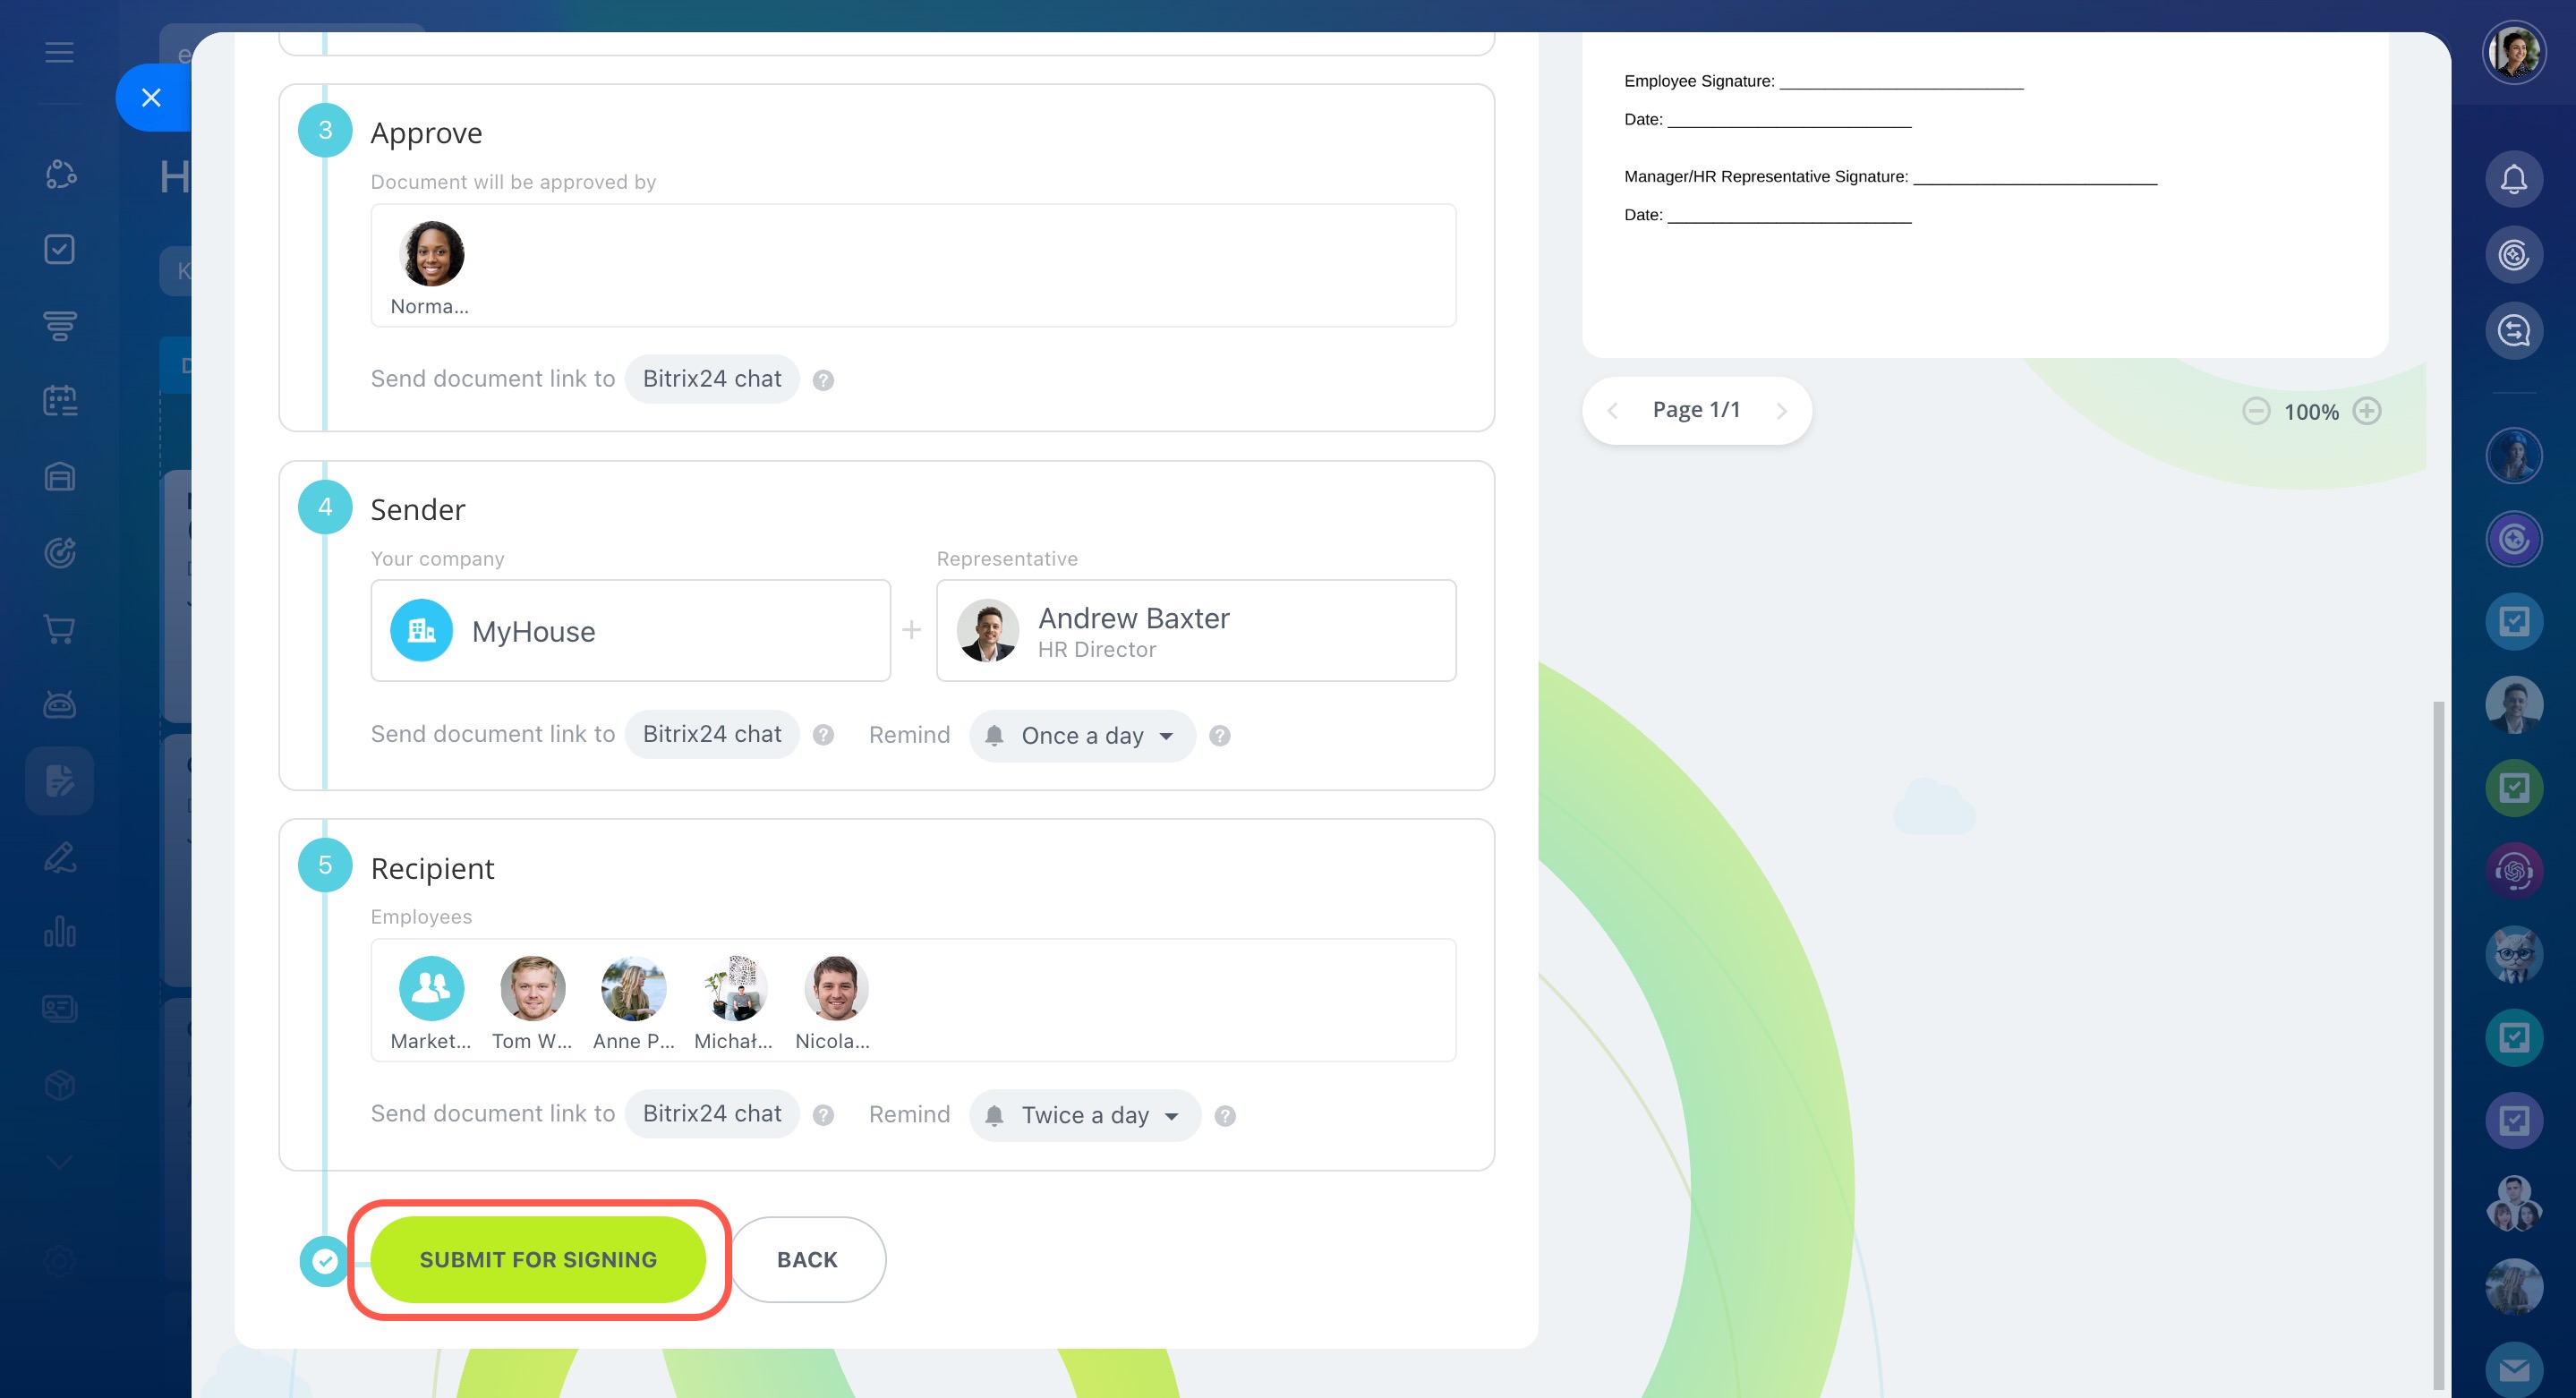This screenshot has height=1398, width=2576.
Task: Click the MyHouse company field
Action: click(x=630, y=631)
